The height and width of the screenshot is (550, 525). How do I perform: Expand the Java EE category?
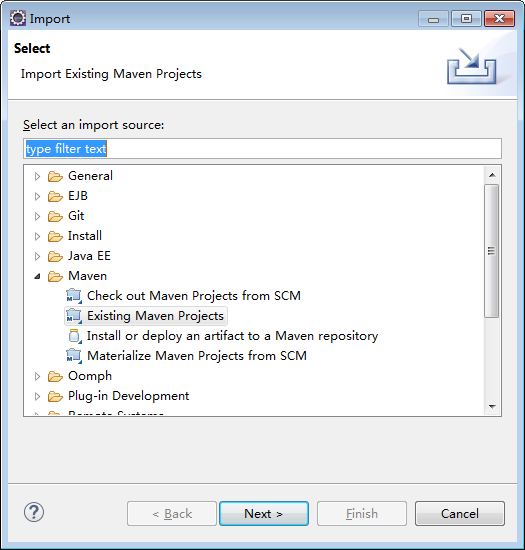click(x=37, y=256)
